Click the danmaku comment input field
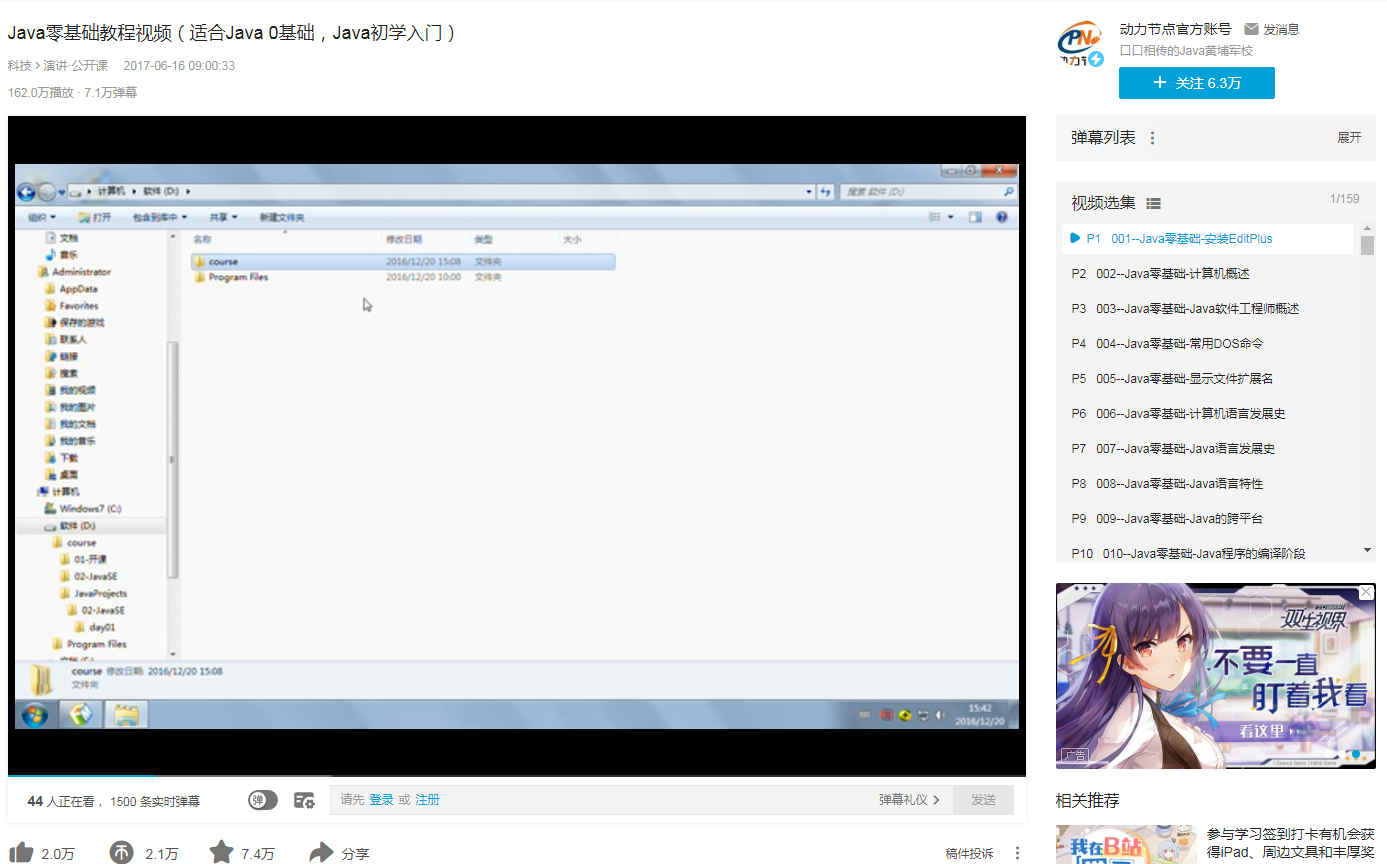 (x=600, y=800)
